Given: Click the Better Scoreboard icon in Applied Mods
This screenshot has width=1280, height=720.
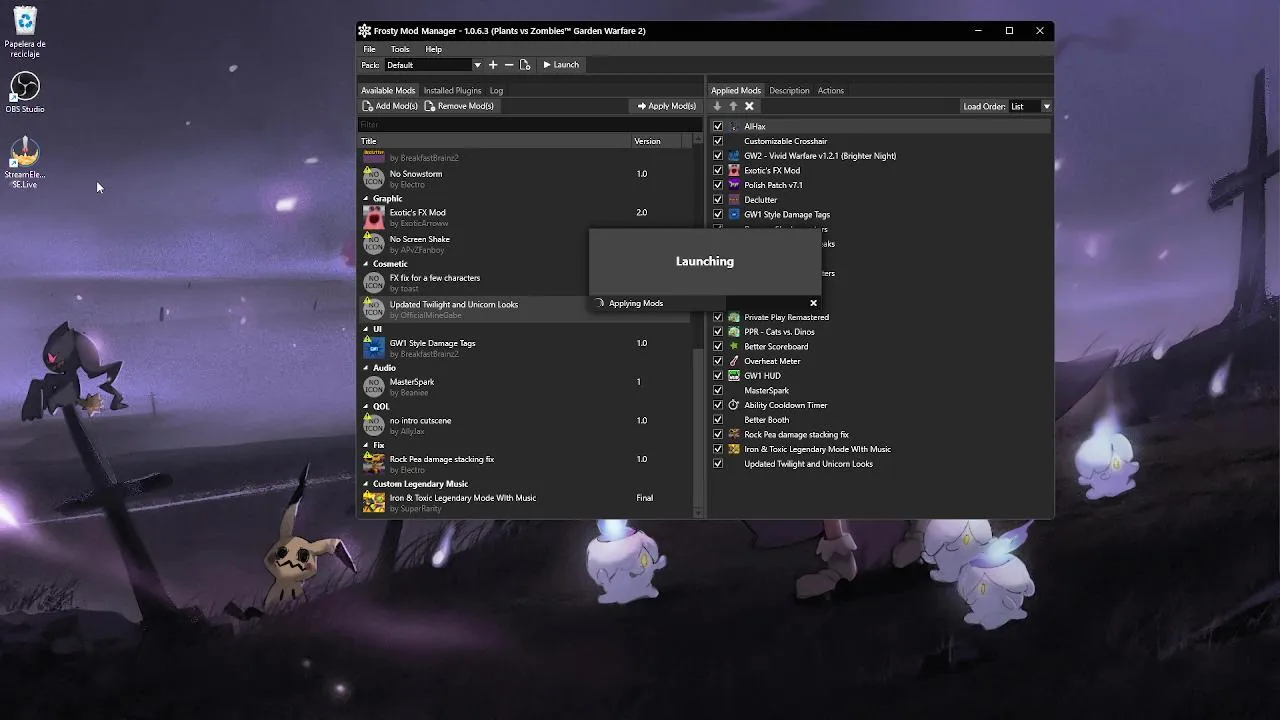Looking at the screenshot, I should [x=734, y=346].
